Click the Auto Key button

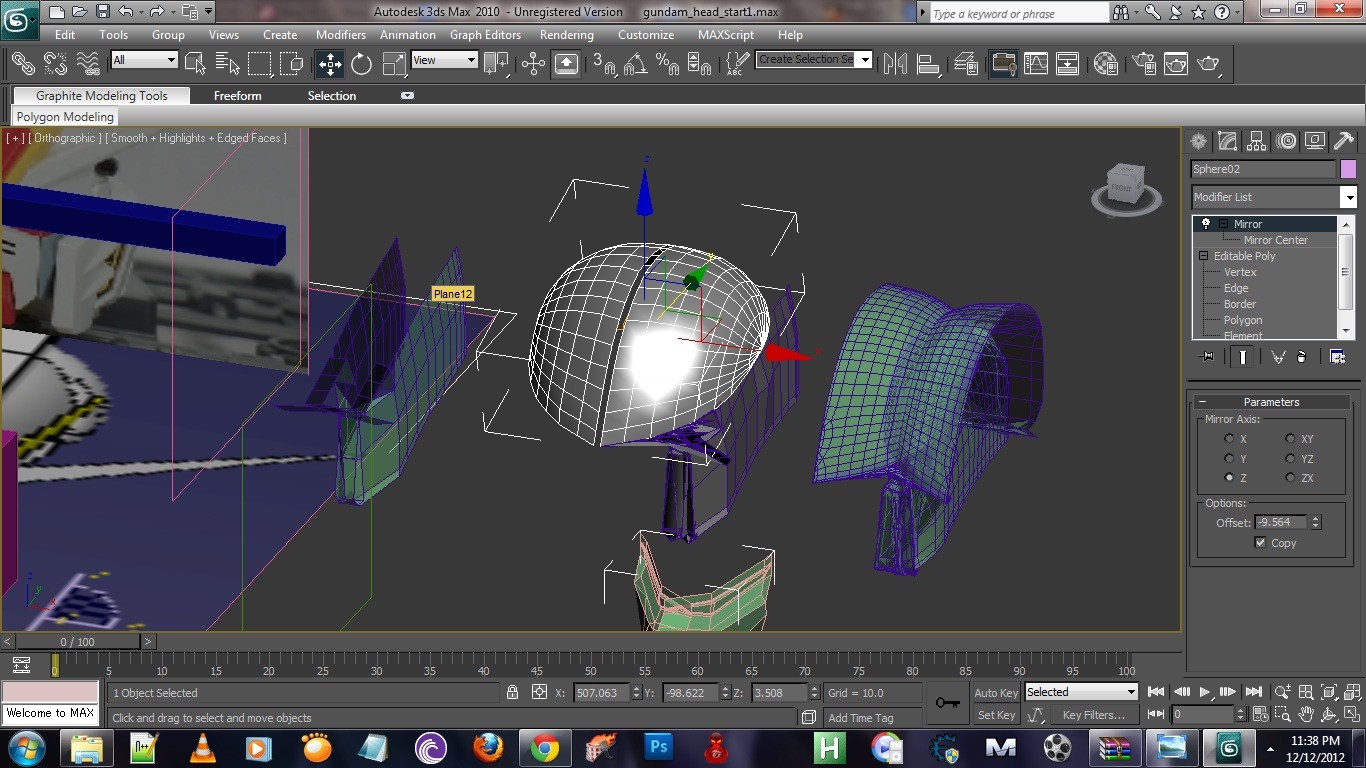point(996,693)
